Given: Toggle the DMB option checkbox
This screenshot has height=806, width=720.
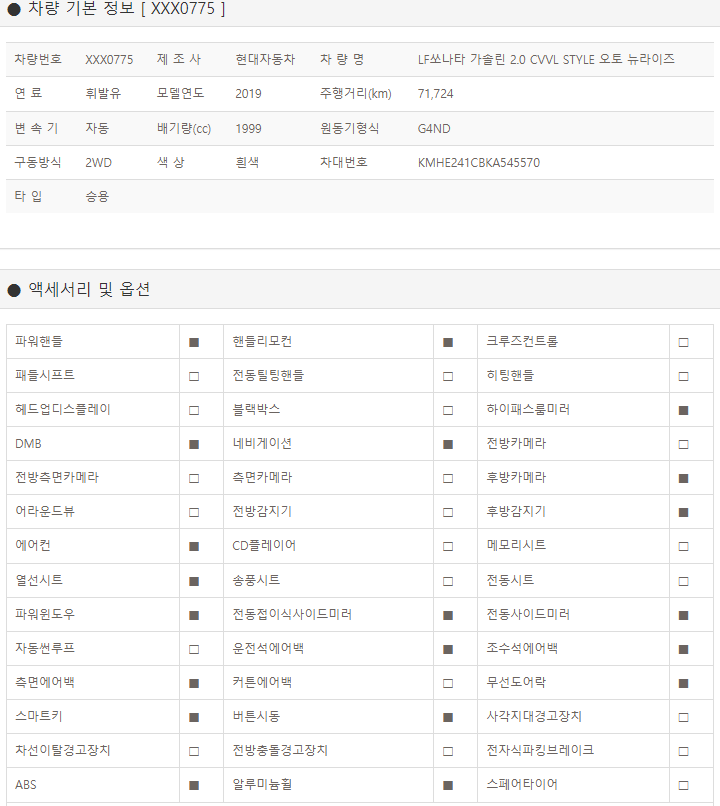Looking at the screenshot, I should [194, 444].
